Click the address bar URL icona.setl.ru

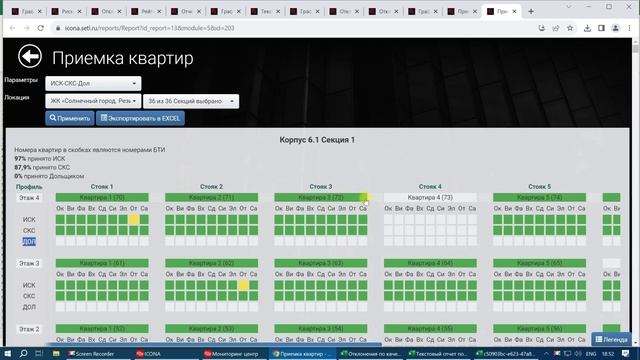click(149, 28)
